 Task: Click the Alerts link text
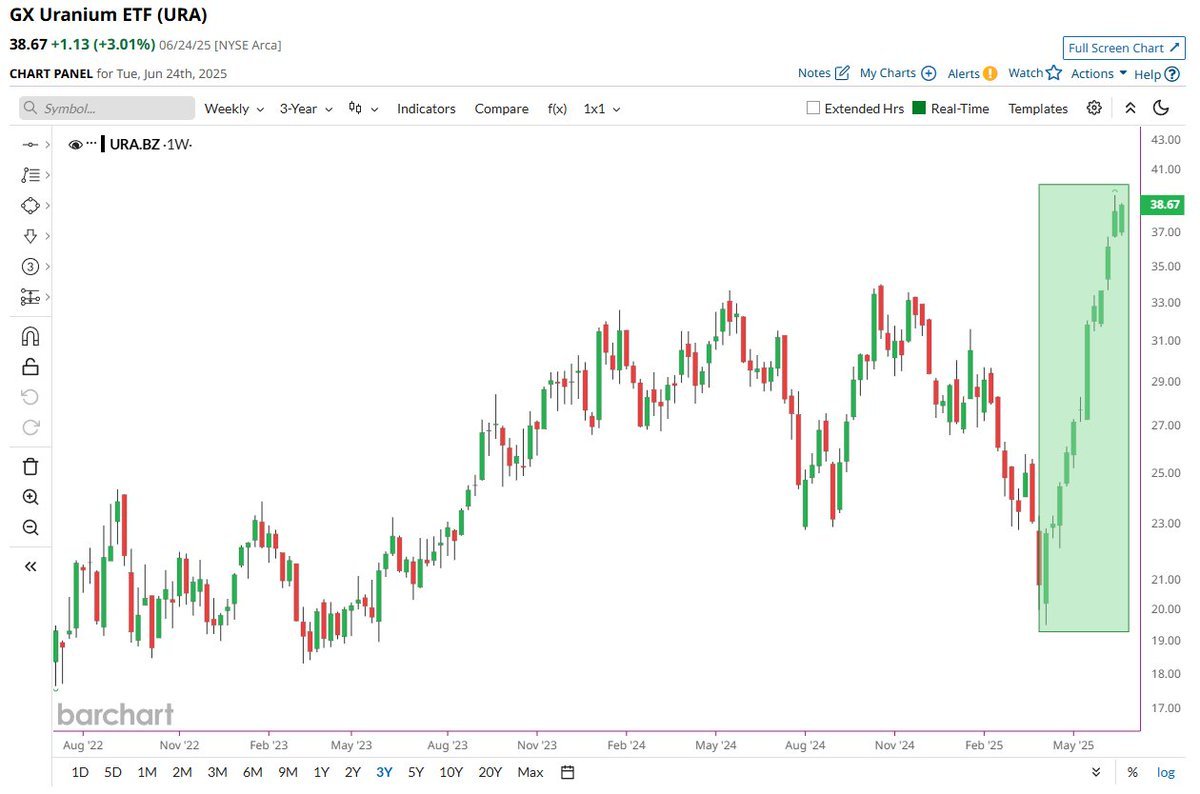[963, 73]
